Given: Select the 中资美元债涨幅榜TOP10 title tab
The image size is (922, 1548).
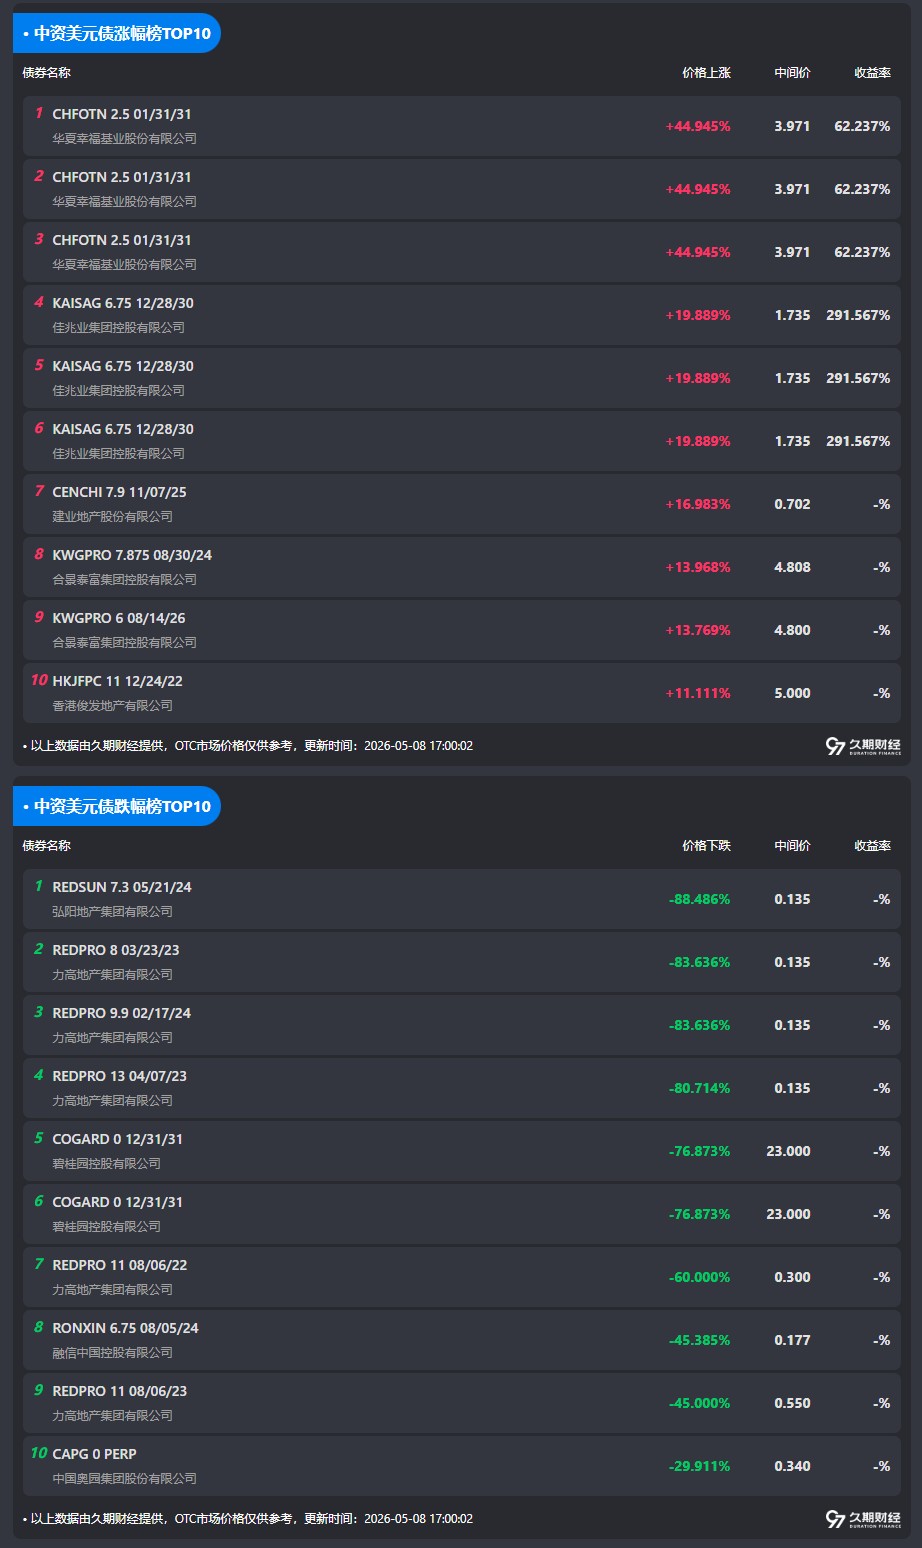Looking at the screenshot, I should pos(117,33).
